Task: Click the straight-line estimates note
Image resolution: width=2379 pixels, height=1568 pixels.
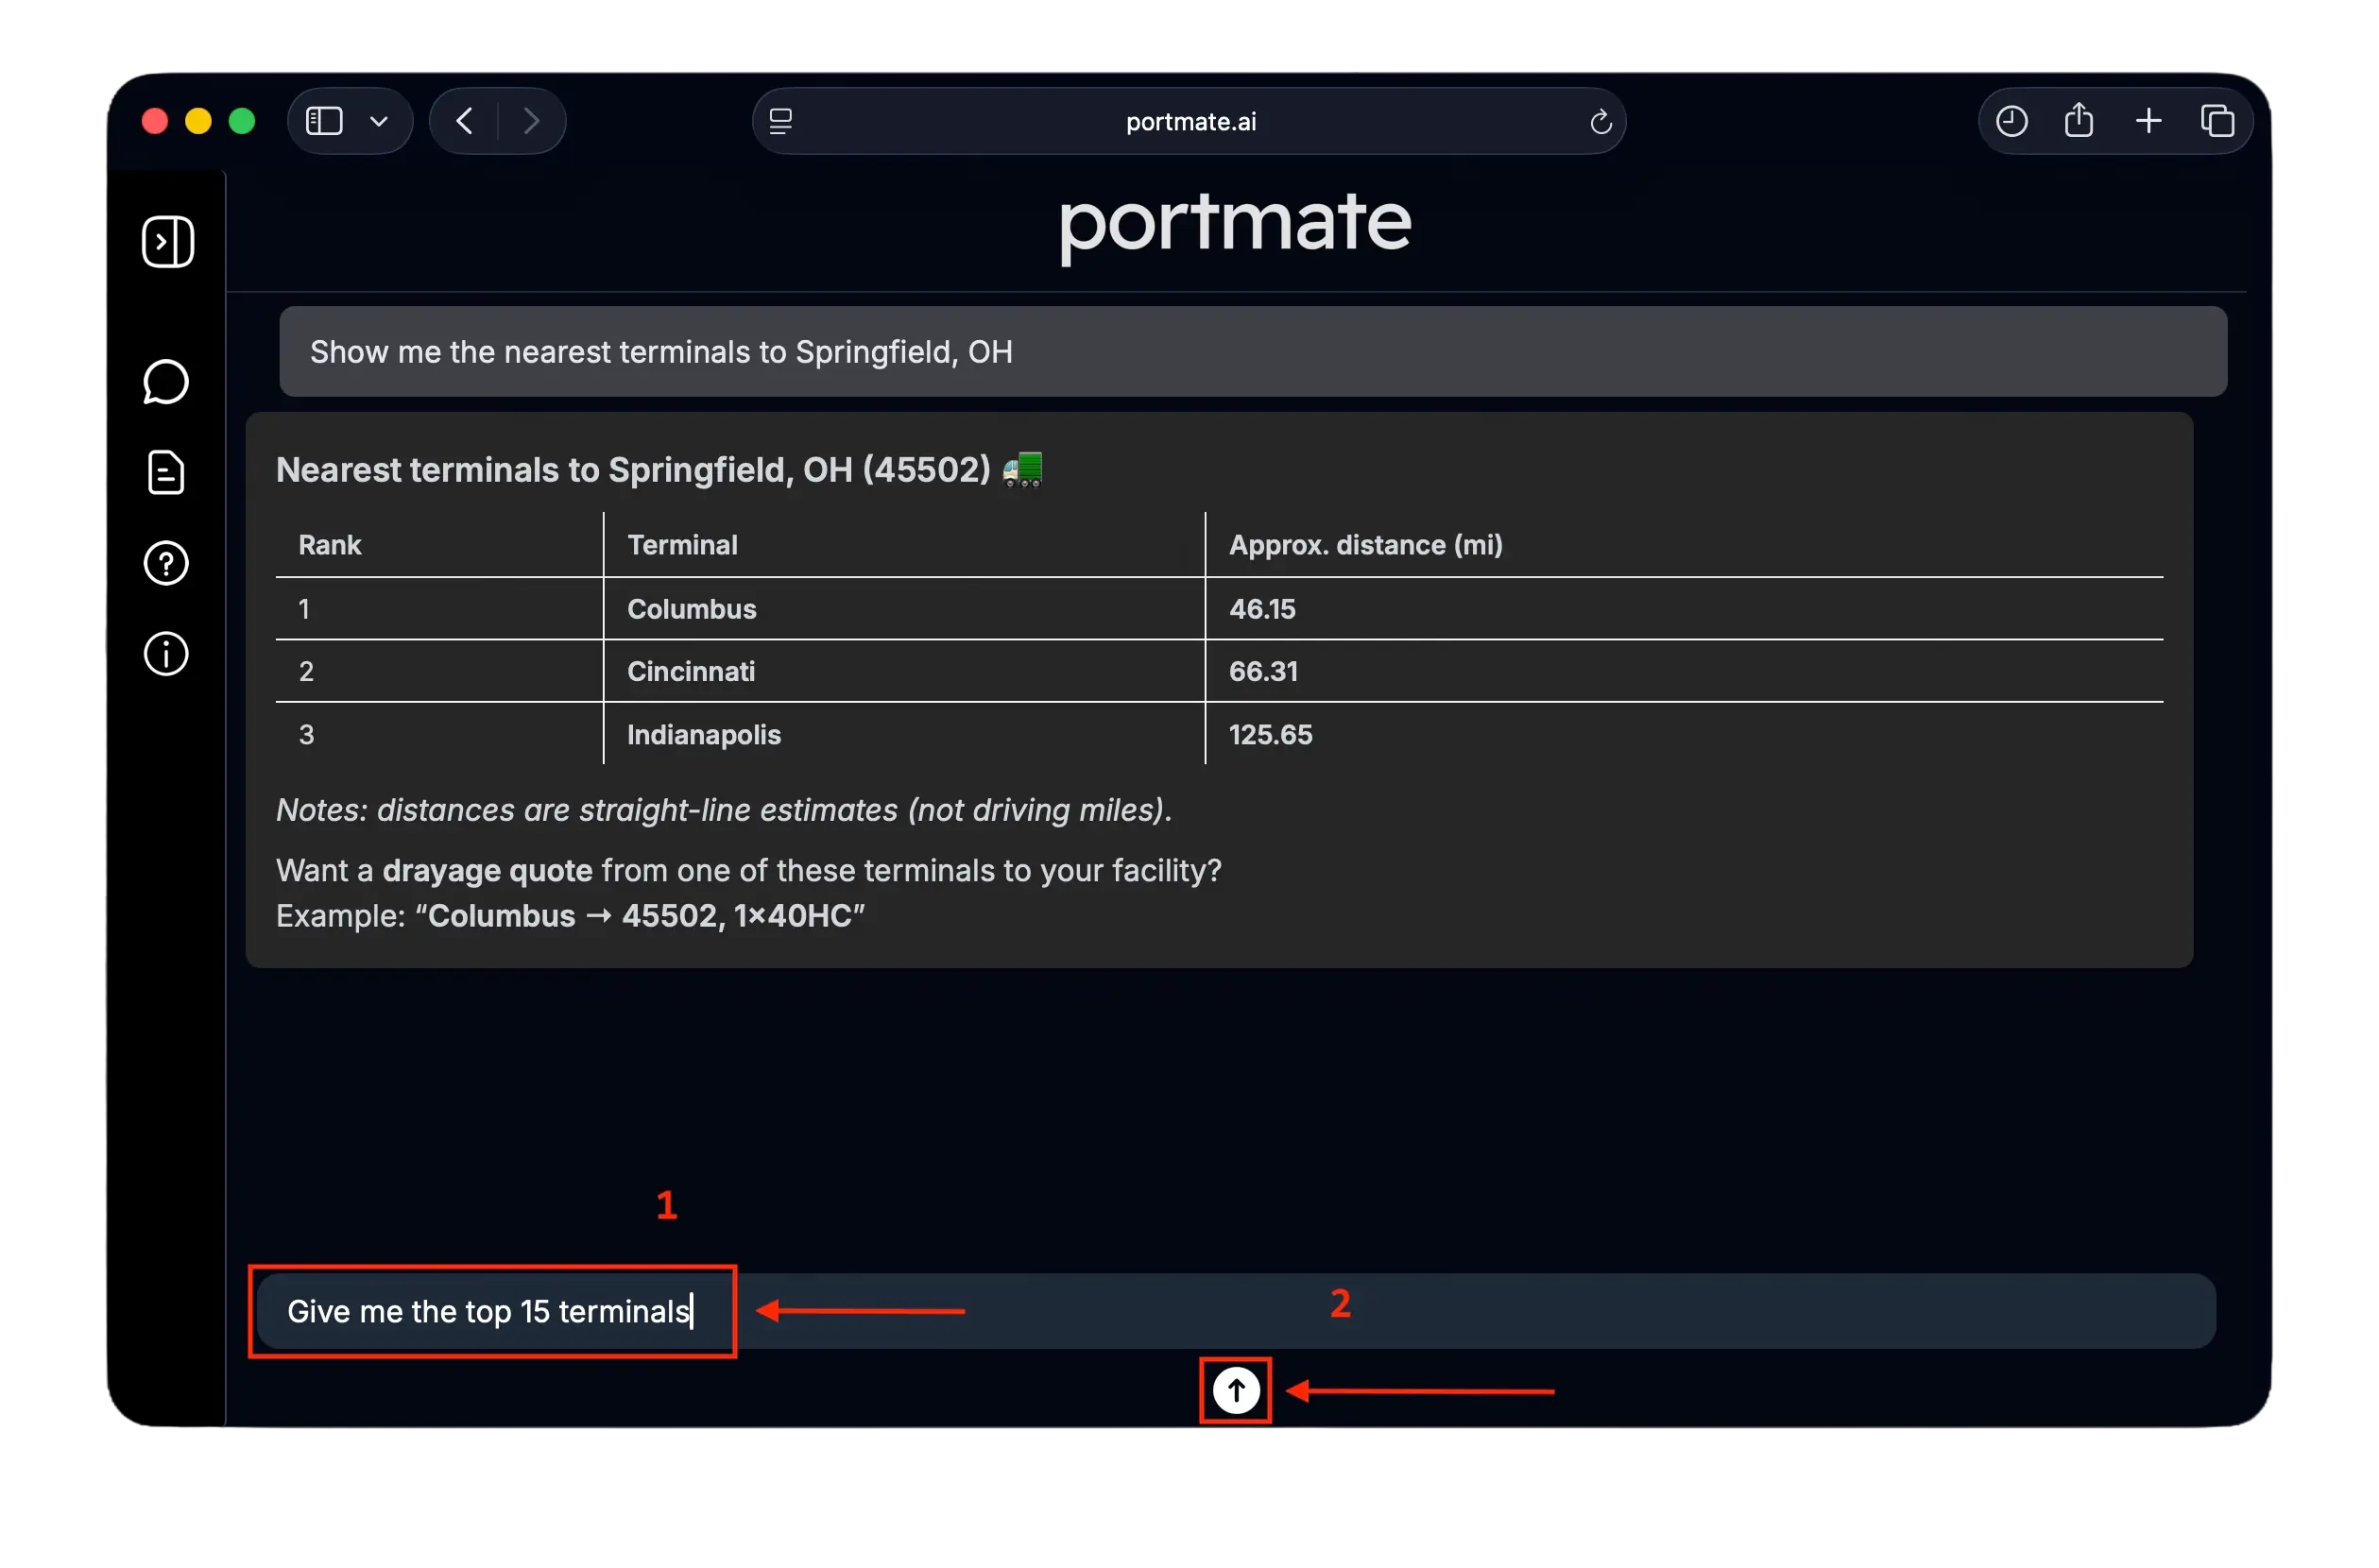Action: click(724, 810)
